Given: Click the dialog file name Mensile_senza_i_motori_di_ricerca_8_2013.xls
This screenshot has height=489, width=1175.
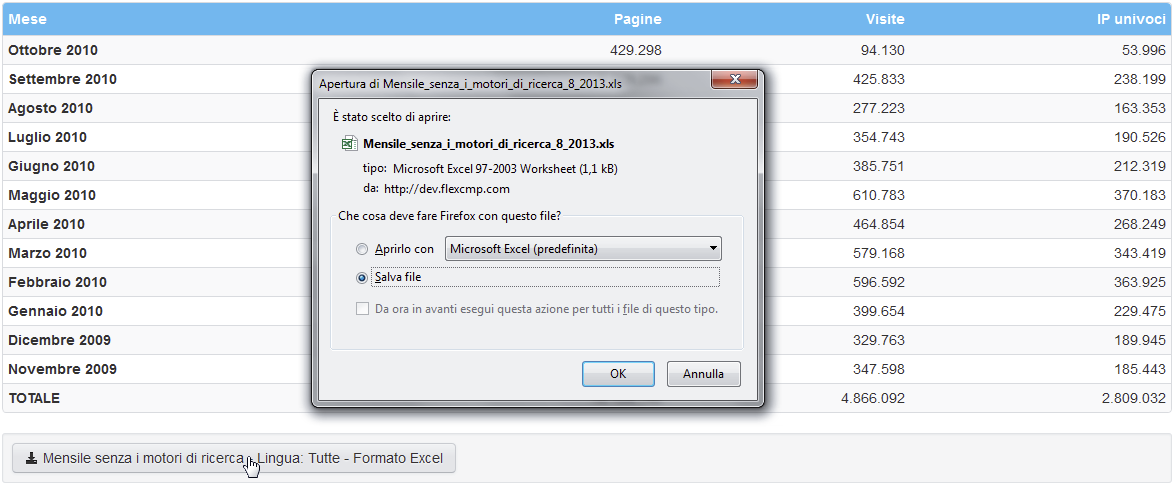Looking at the screenshot, I should (x=489, y=144).
